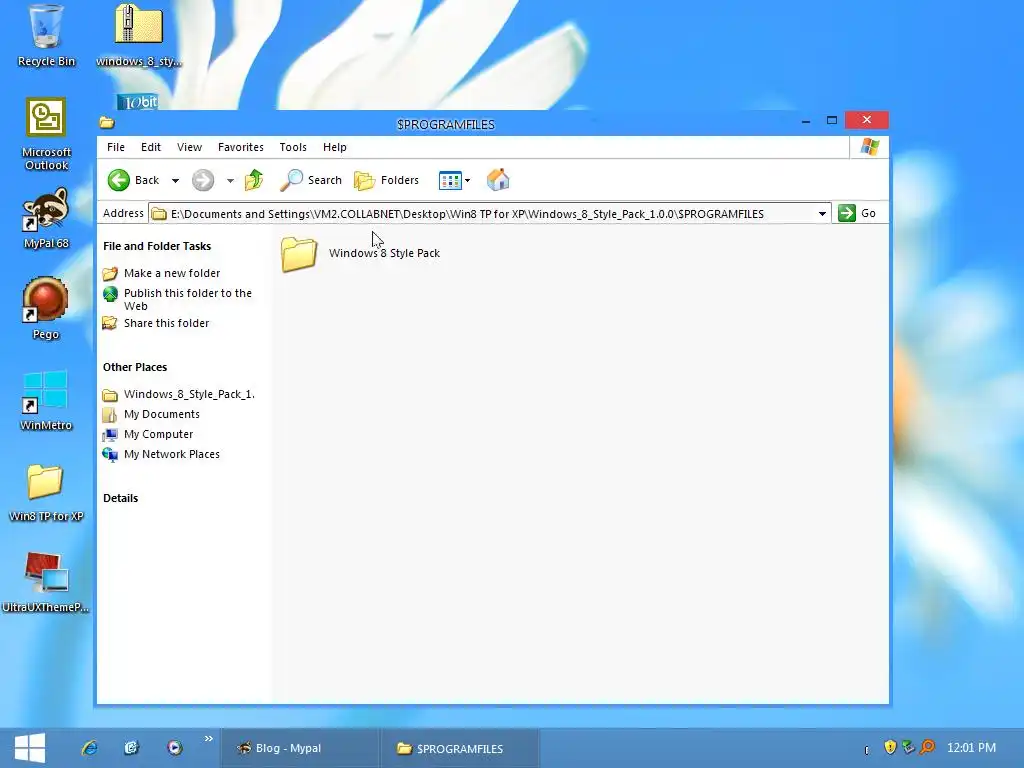Select the Win8 TP for XP desktop folder
Image resolution: width=1024 pixels, height=768 pixels.
coord(46,492)
